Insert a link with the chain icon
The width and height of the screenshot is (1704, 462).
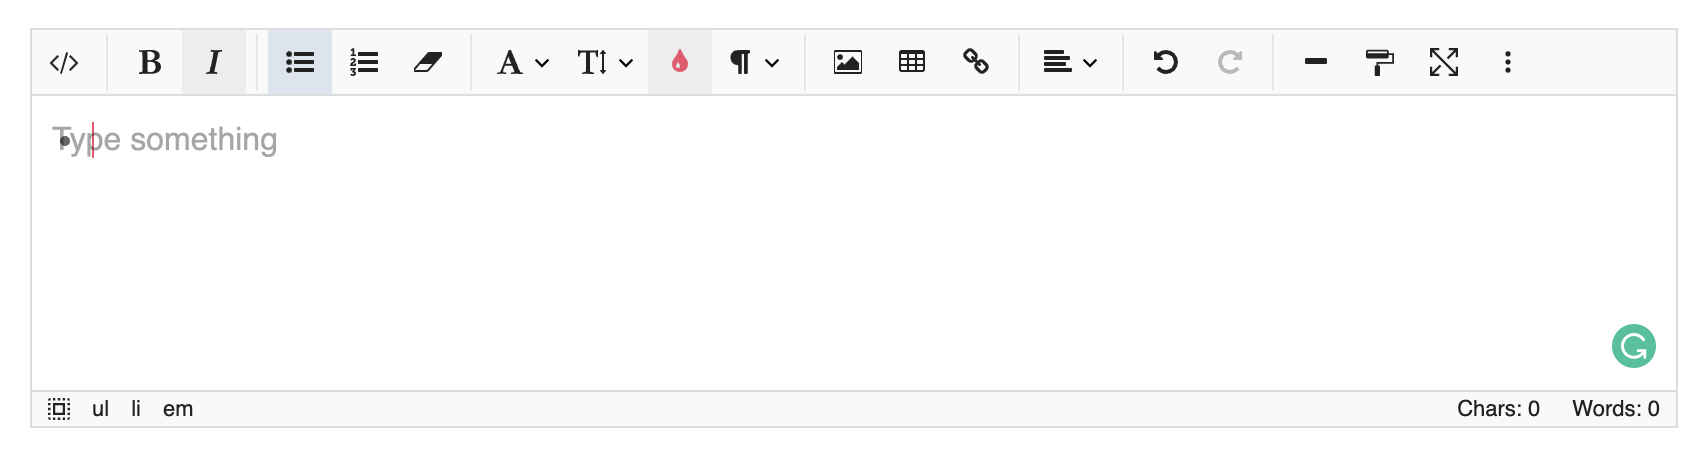coord(976,62)
